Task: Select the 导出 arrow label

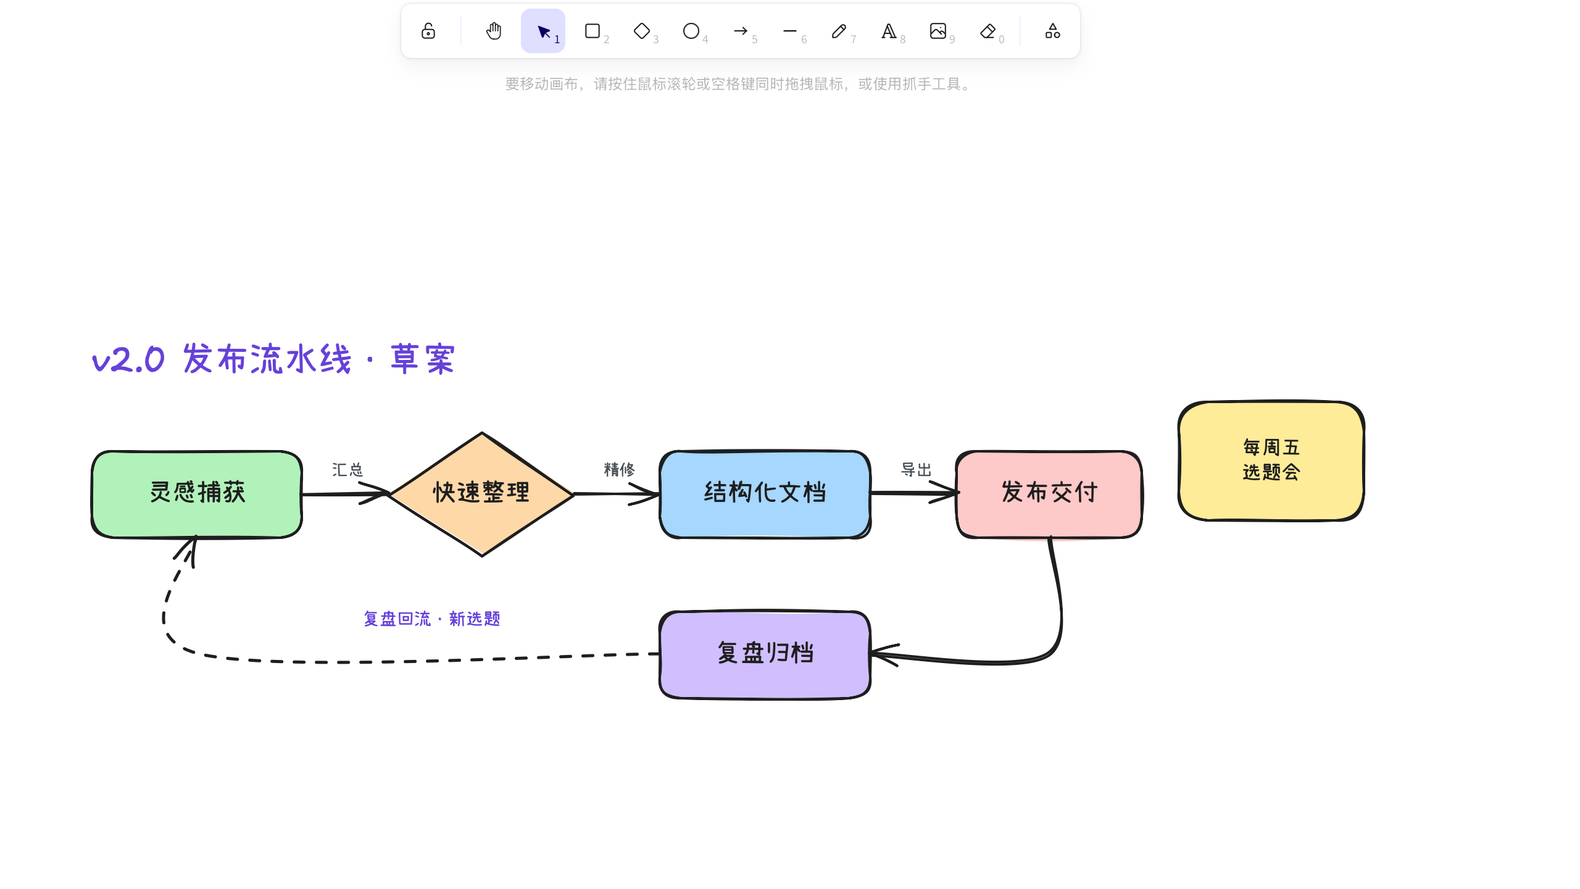Action: (916, 470)
